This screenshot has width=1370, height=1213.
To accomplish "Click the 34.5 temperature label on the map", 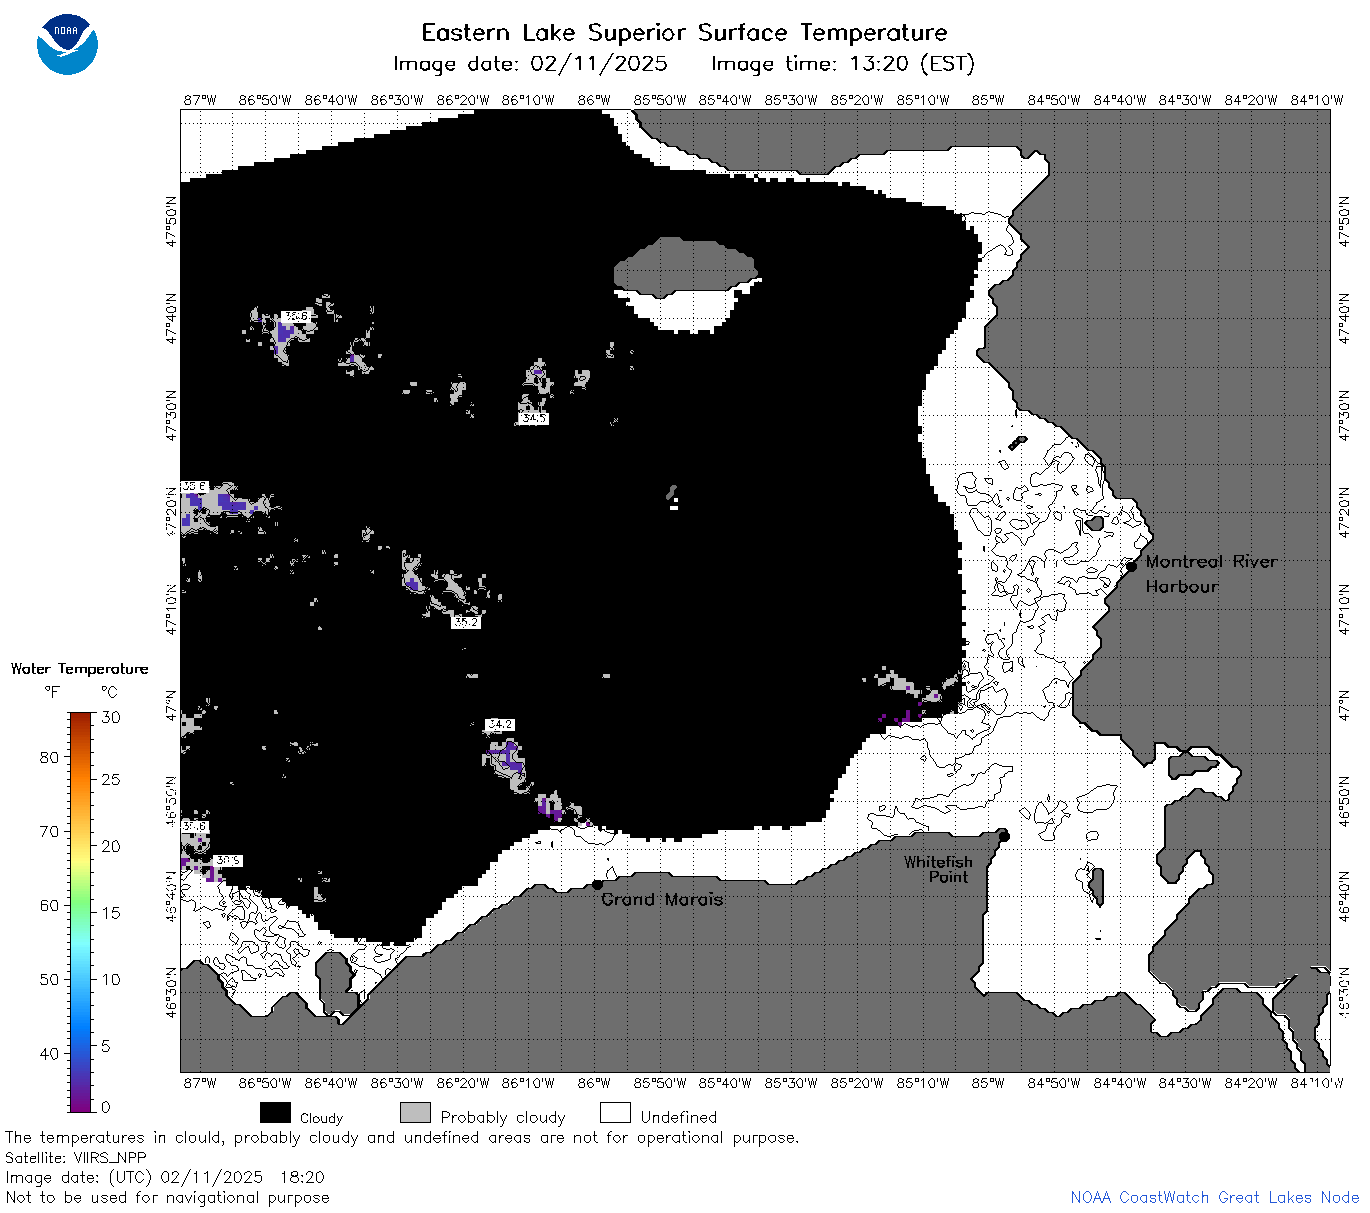I will [x=534, y=418].
